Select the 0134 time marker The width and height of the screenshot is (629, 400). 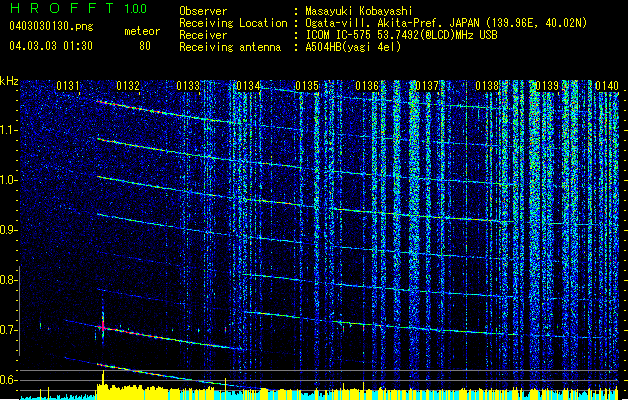coord(248,87)
